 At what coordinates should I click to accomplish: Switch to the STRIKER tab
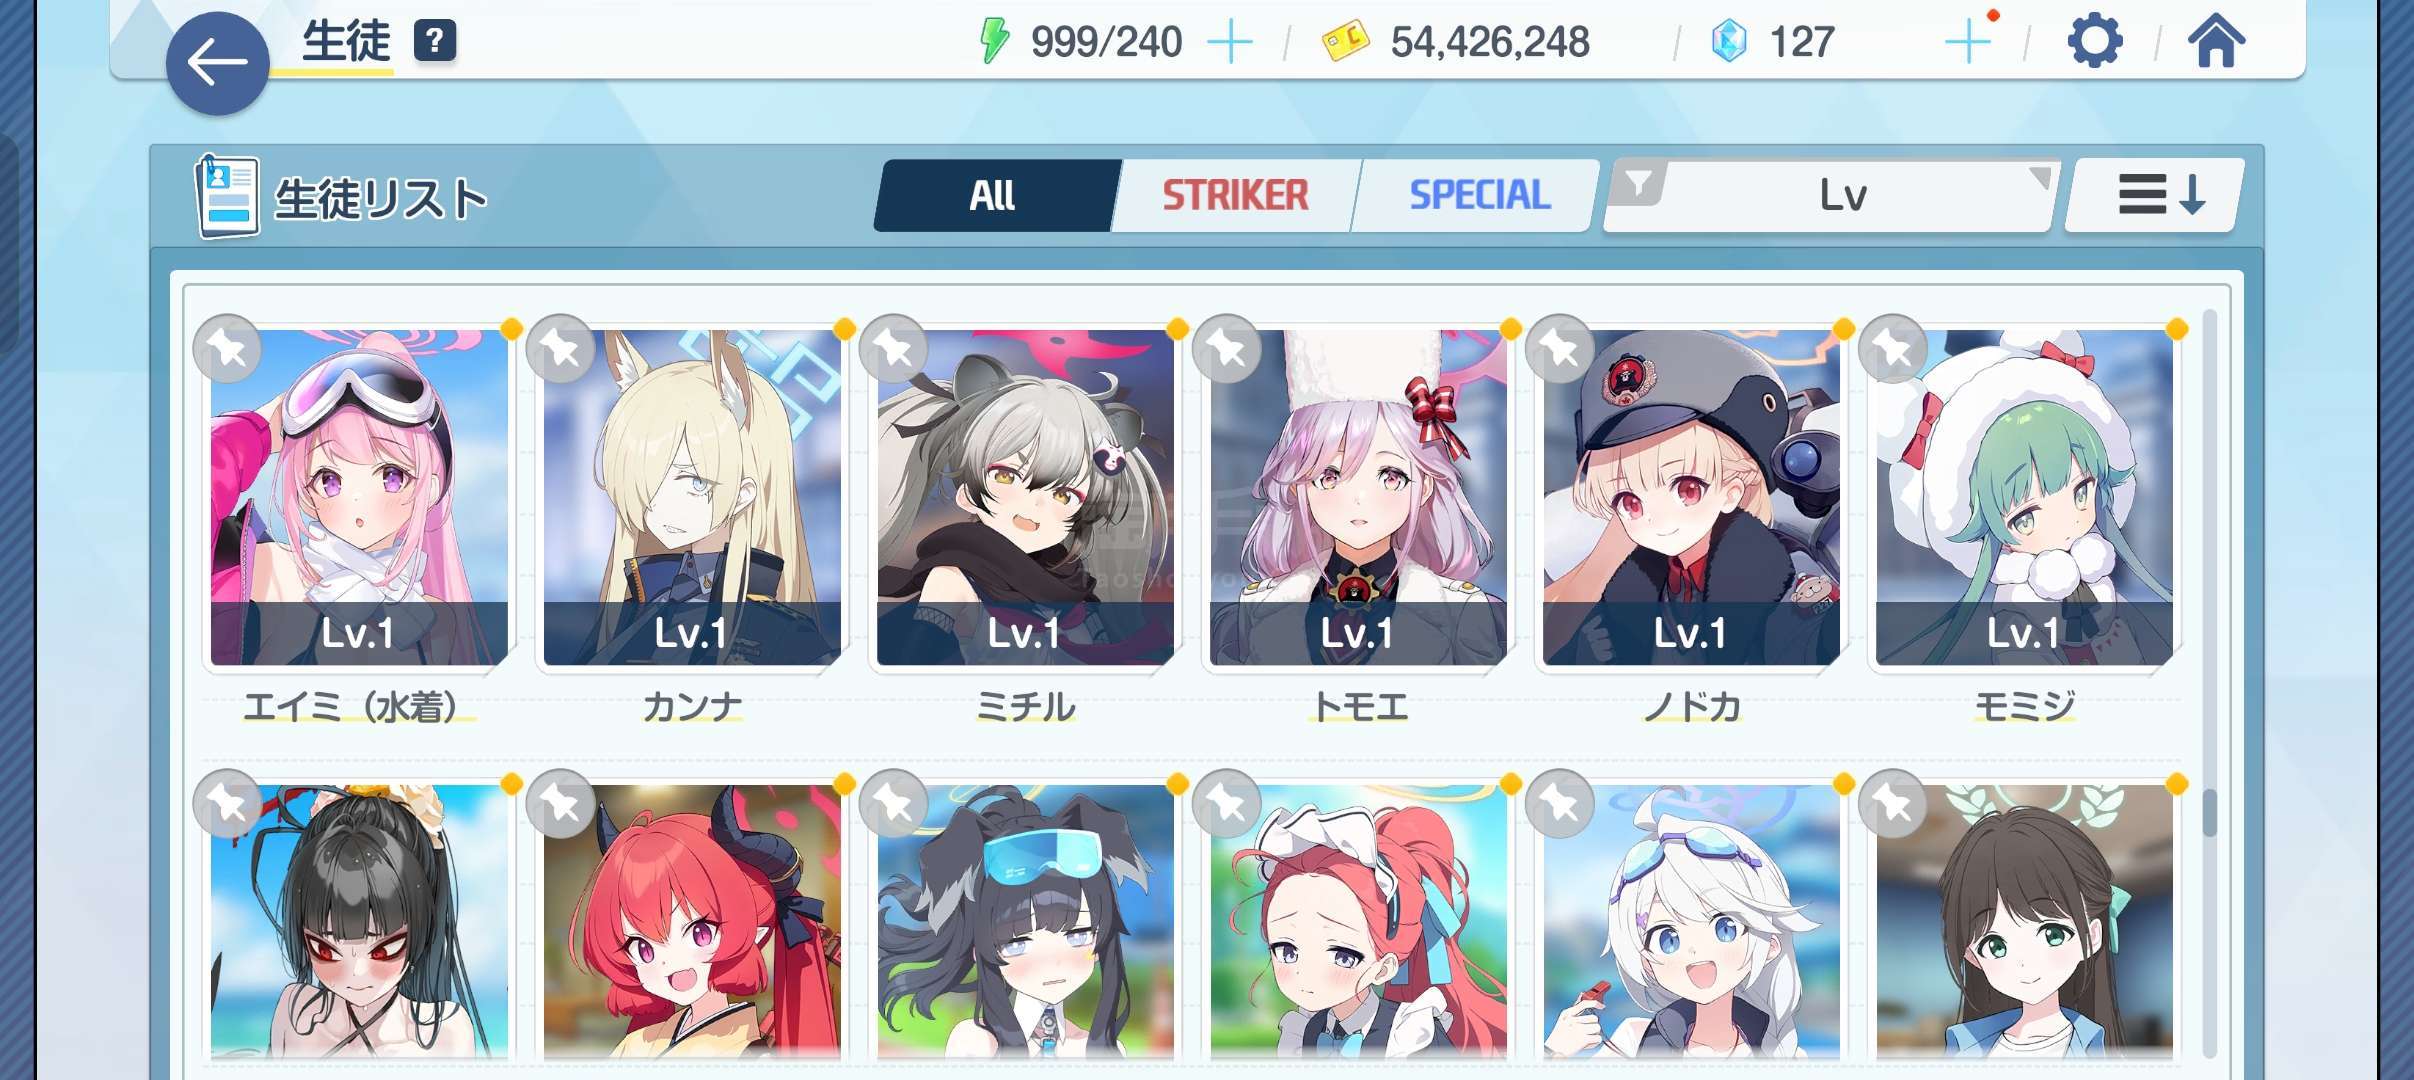click(1235, 195)
